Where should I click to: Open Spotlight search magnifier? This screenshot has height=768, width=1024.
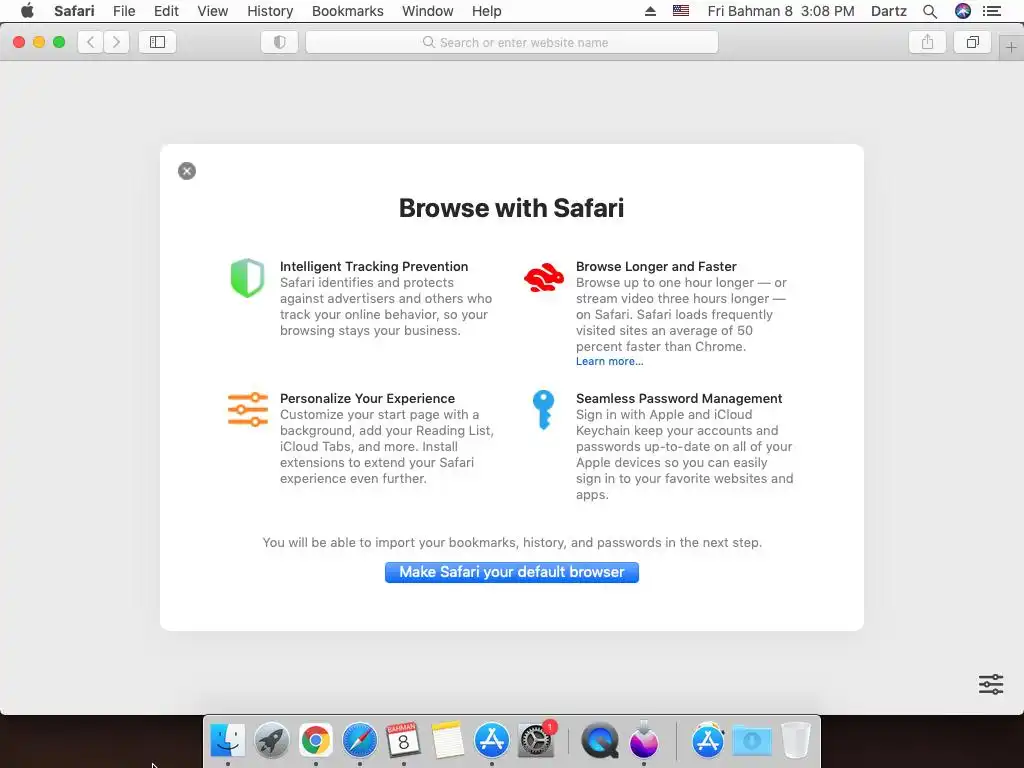coord(930,11)
